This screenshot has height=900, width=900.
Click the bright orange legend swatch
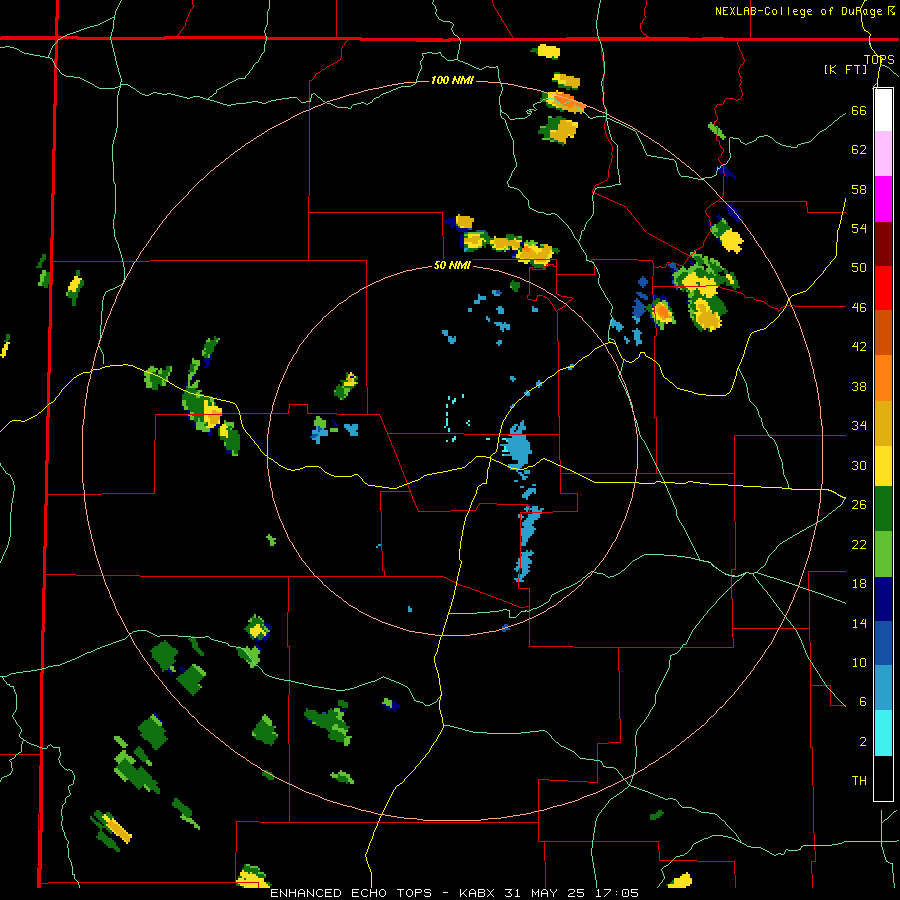point(883,378)
